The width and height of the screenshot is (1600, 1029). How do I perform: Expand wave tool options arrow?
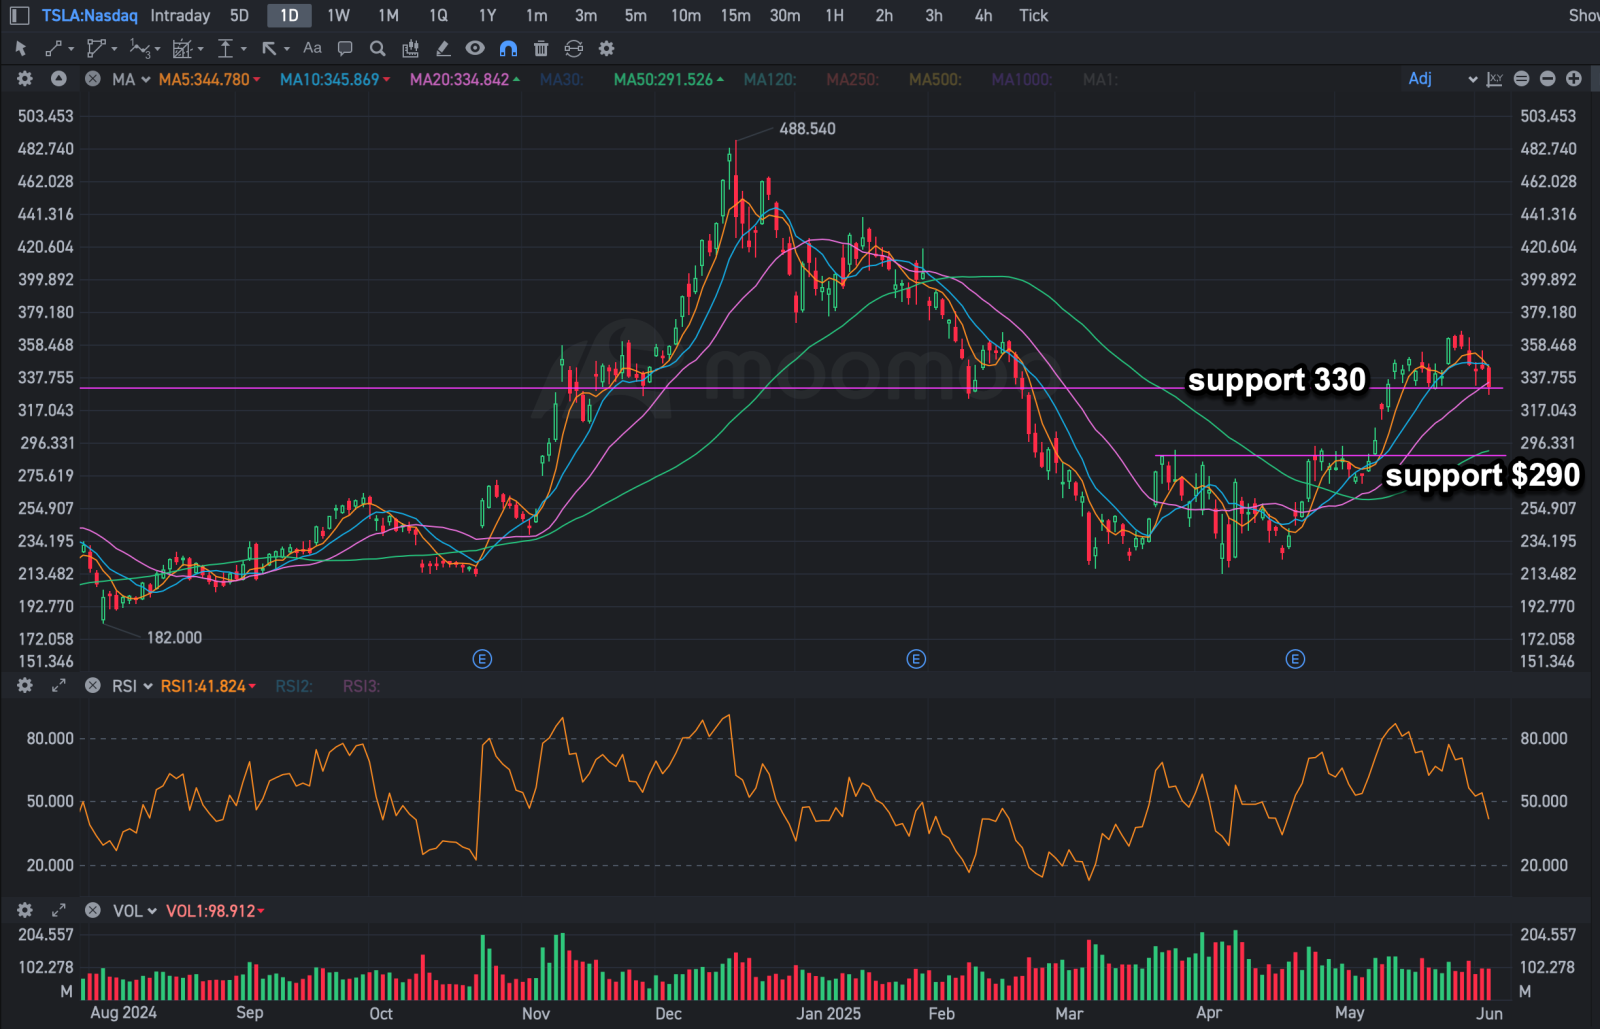[x=158, y=49]
